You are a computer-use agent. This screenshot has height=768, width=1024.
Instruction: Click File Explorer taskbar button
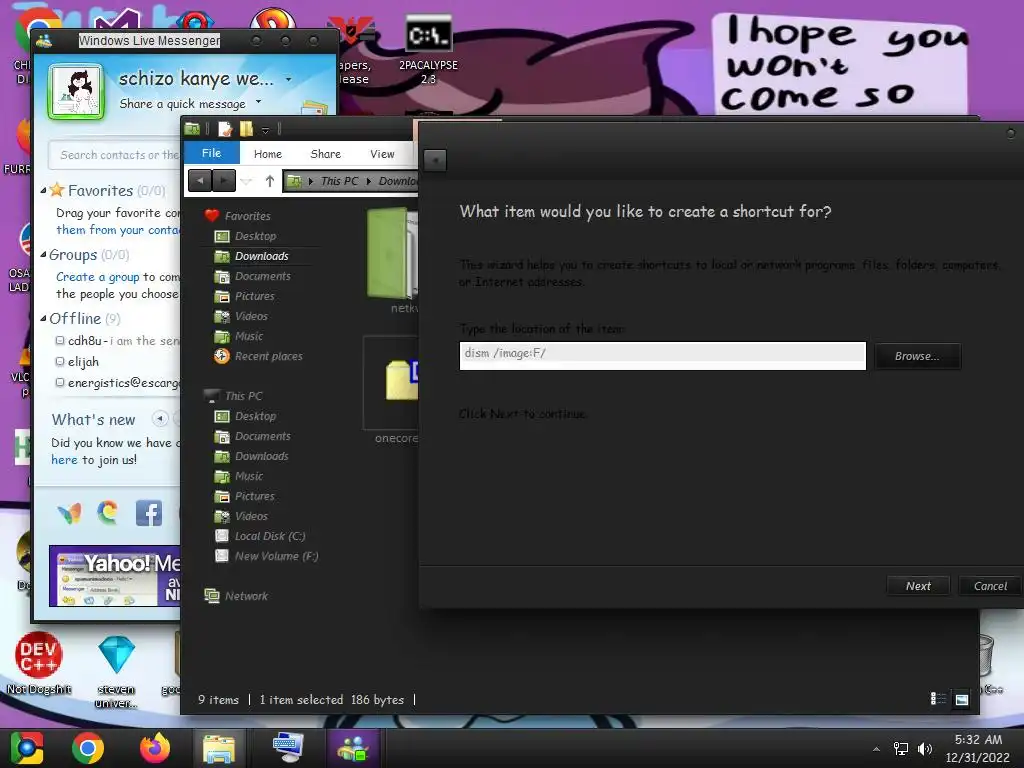pos(219,748)
